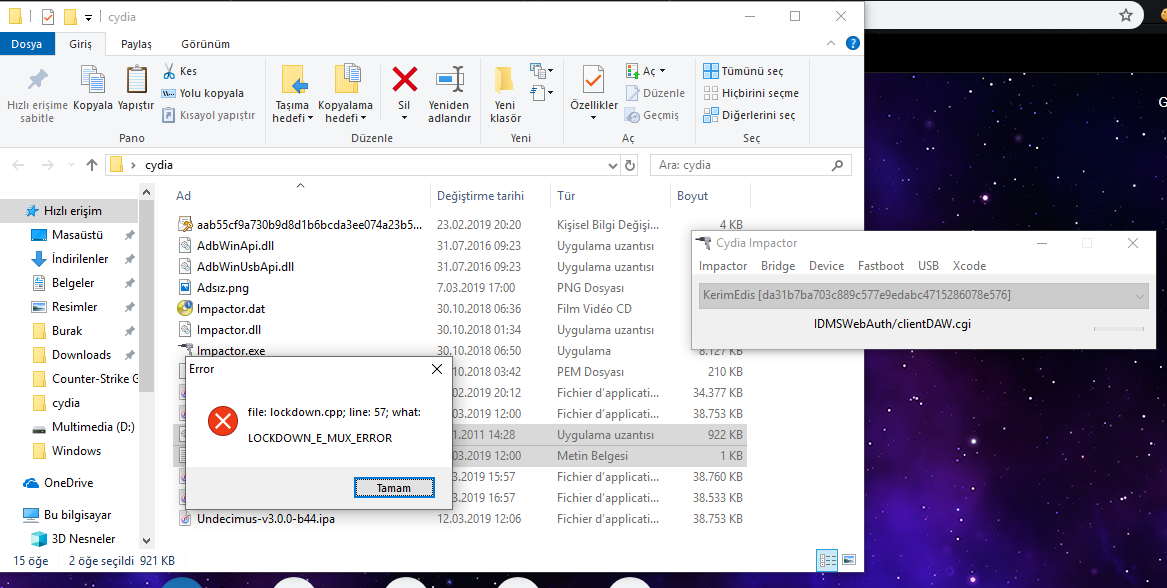1167x588 pixels.
Task: Open the Impactor menu in Cydia Impactor
Action: pyautogui.click(x=723, y=266)
